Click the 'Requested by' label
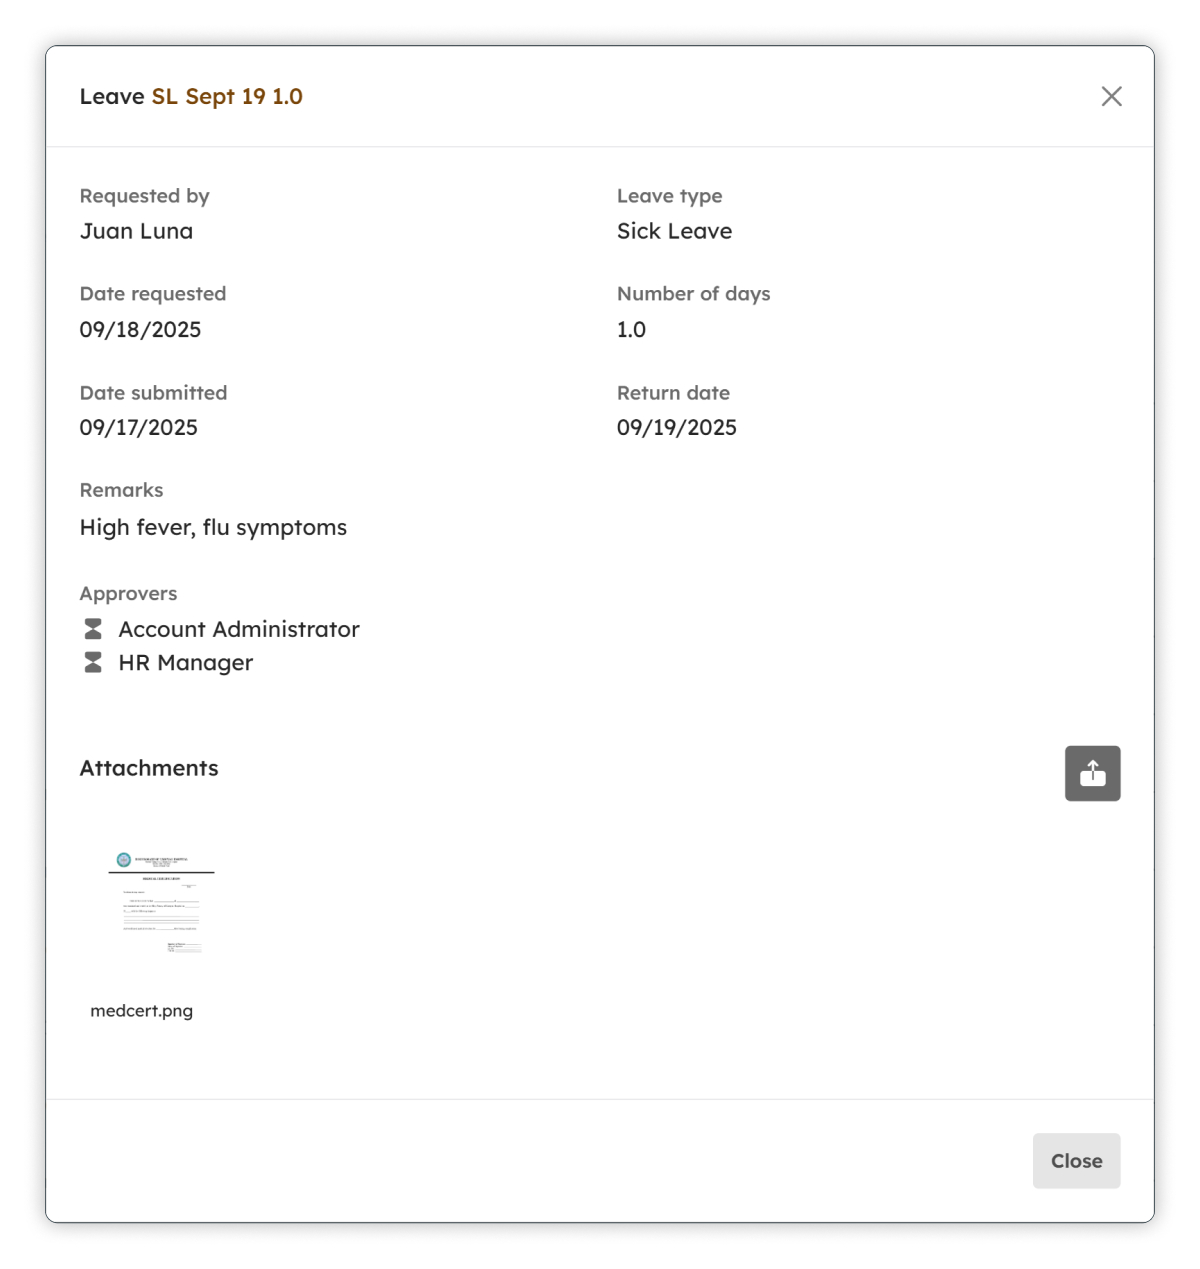1200x1269 pixels. pyautogui.click(x=145, y=196)
